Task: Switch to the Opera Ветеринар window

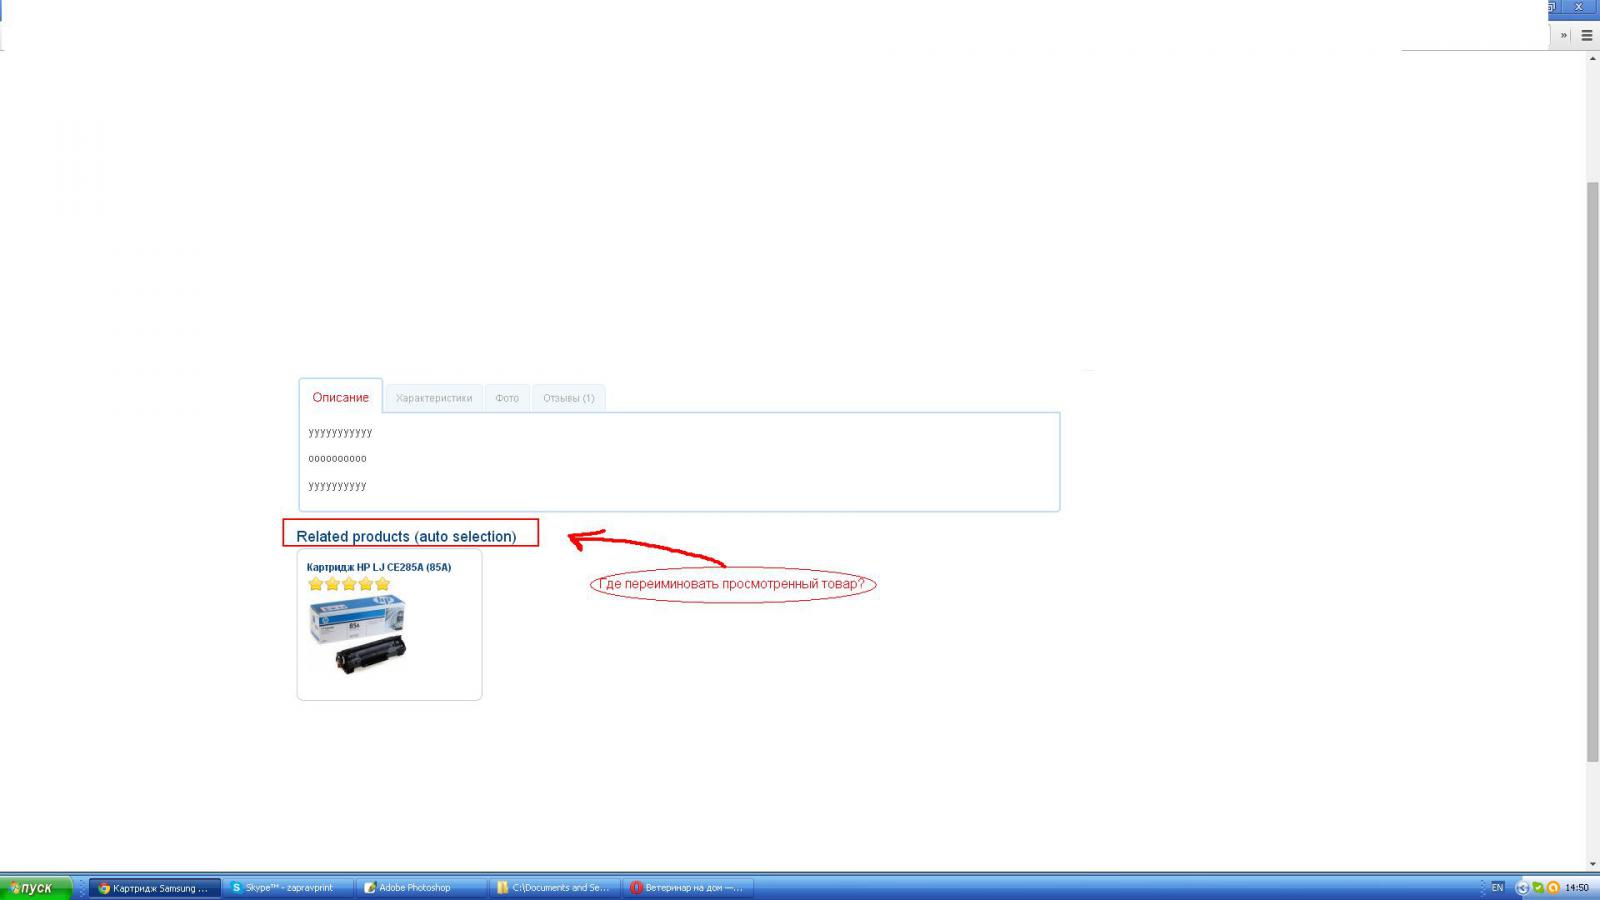Action: point(688,887)
